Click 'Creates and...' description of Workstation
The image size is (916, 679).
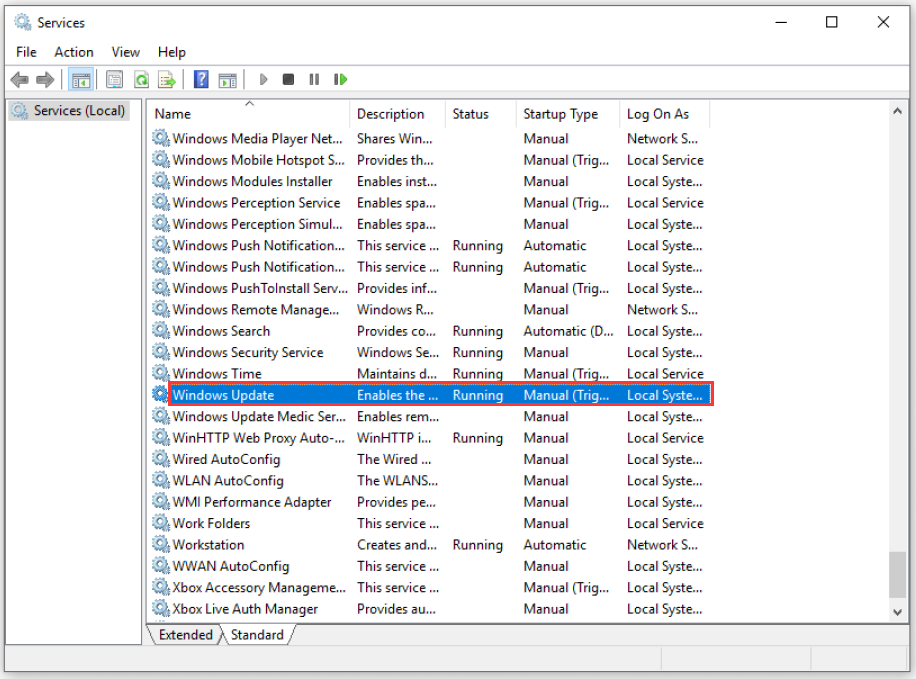397,545
